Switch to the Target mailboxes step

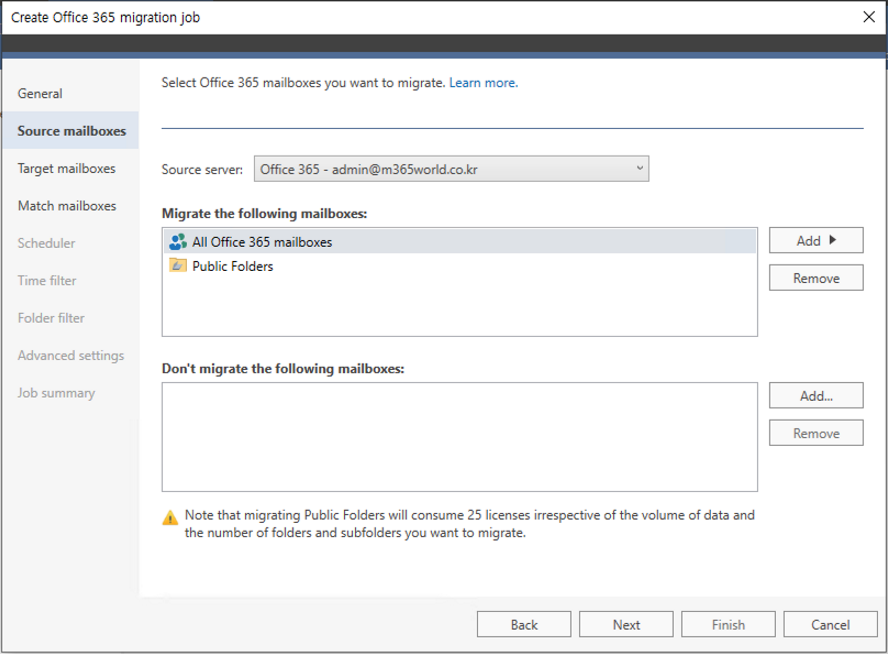click(x=66, y=168)
